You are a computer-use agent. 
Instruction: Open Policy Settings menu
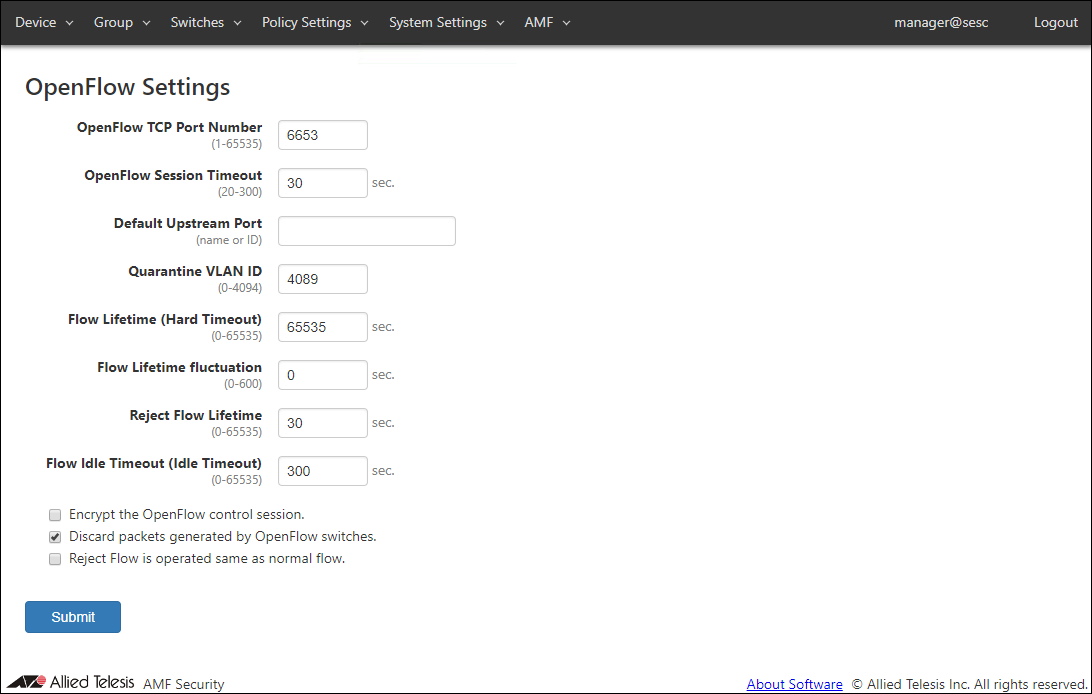pyautogui.click(x=315, y=22)
